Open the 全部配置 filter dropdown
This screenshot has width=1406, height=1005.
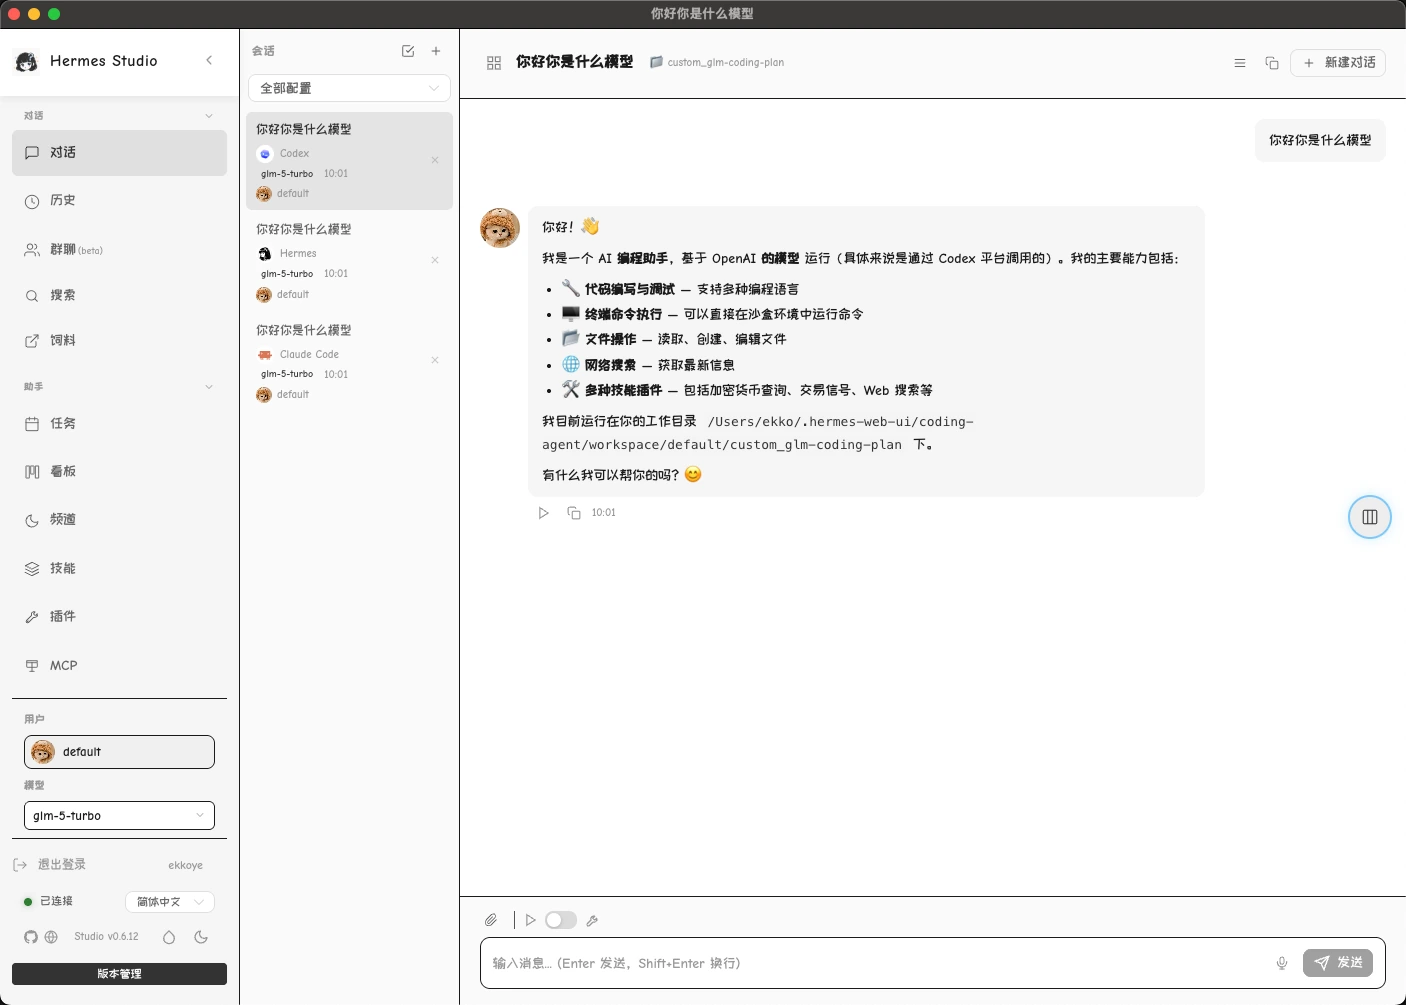349,88
